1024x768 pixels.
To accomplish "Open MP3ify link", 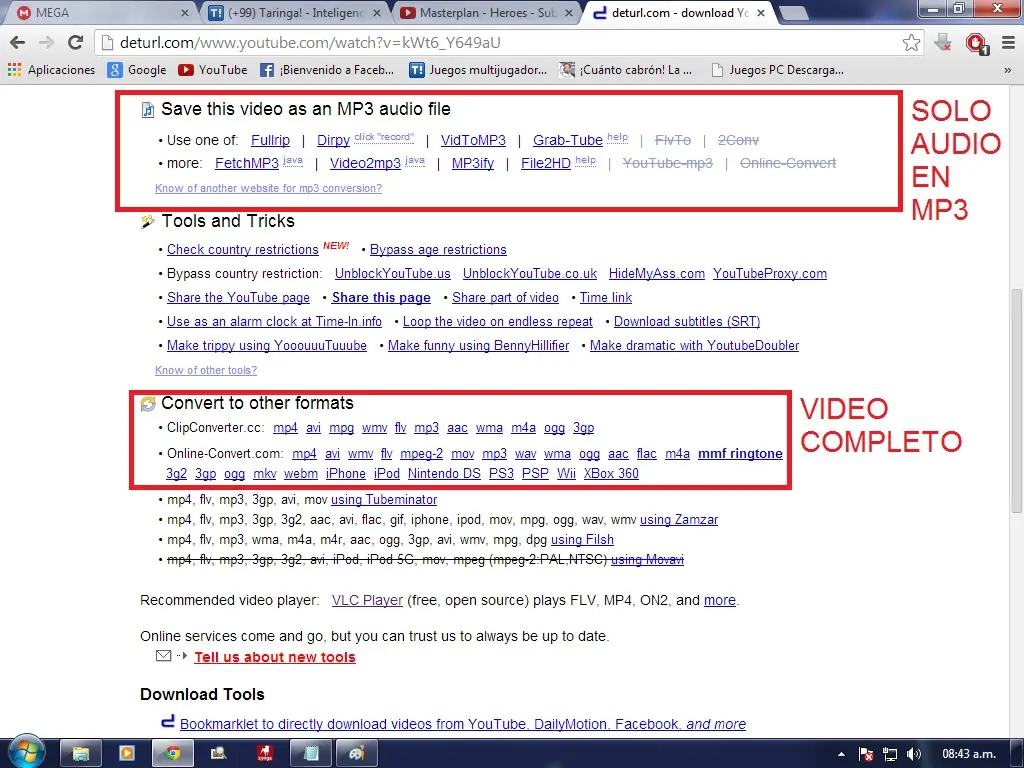I will (x=473, y=163).
